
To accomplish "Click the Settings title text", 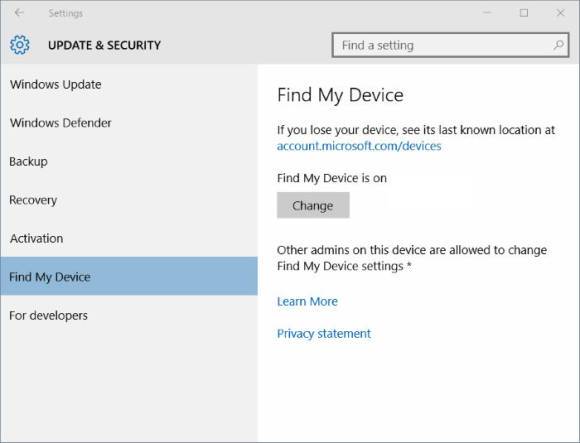I will 65,13.
